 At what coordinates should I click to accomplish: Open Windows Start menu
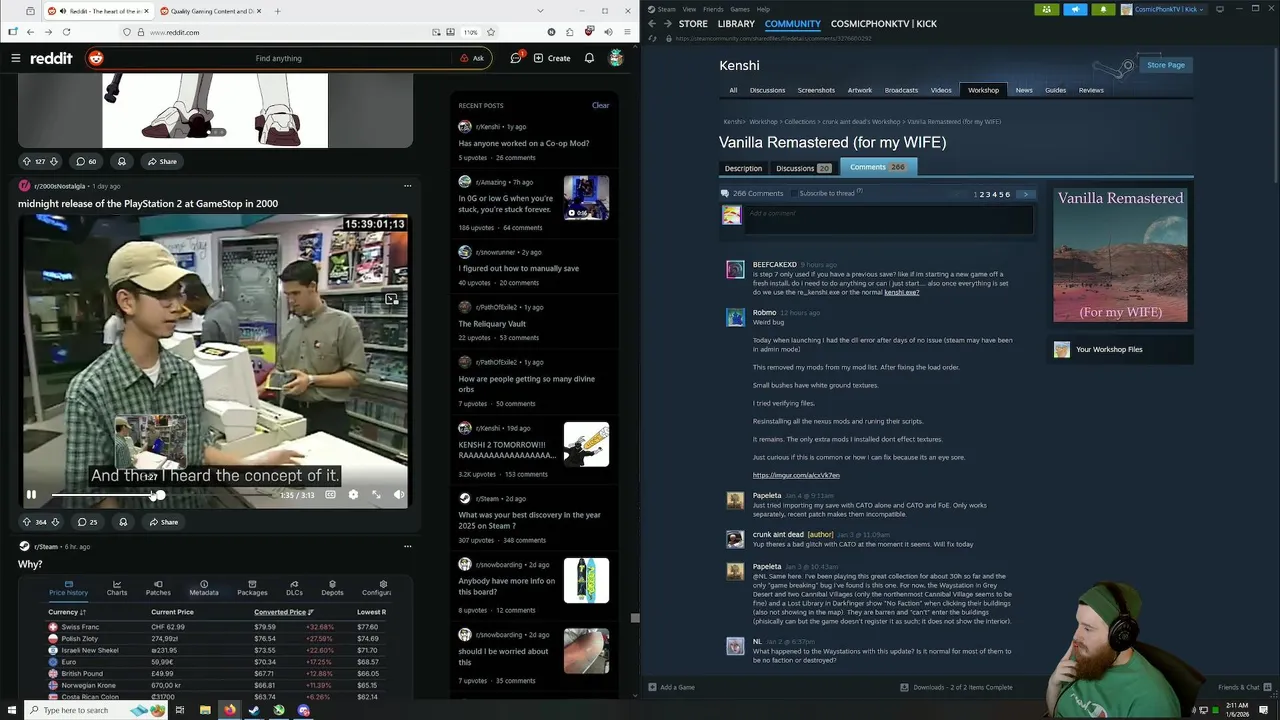point(11,710)
